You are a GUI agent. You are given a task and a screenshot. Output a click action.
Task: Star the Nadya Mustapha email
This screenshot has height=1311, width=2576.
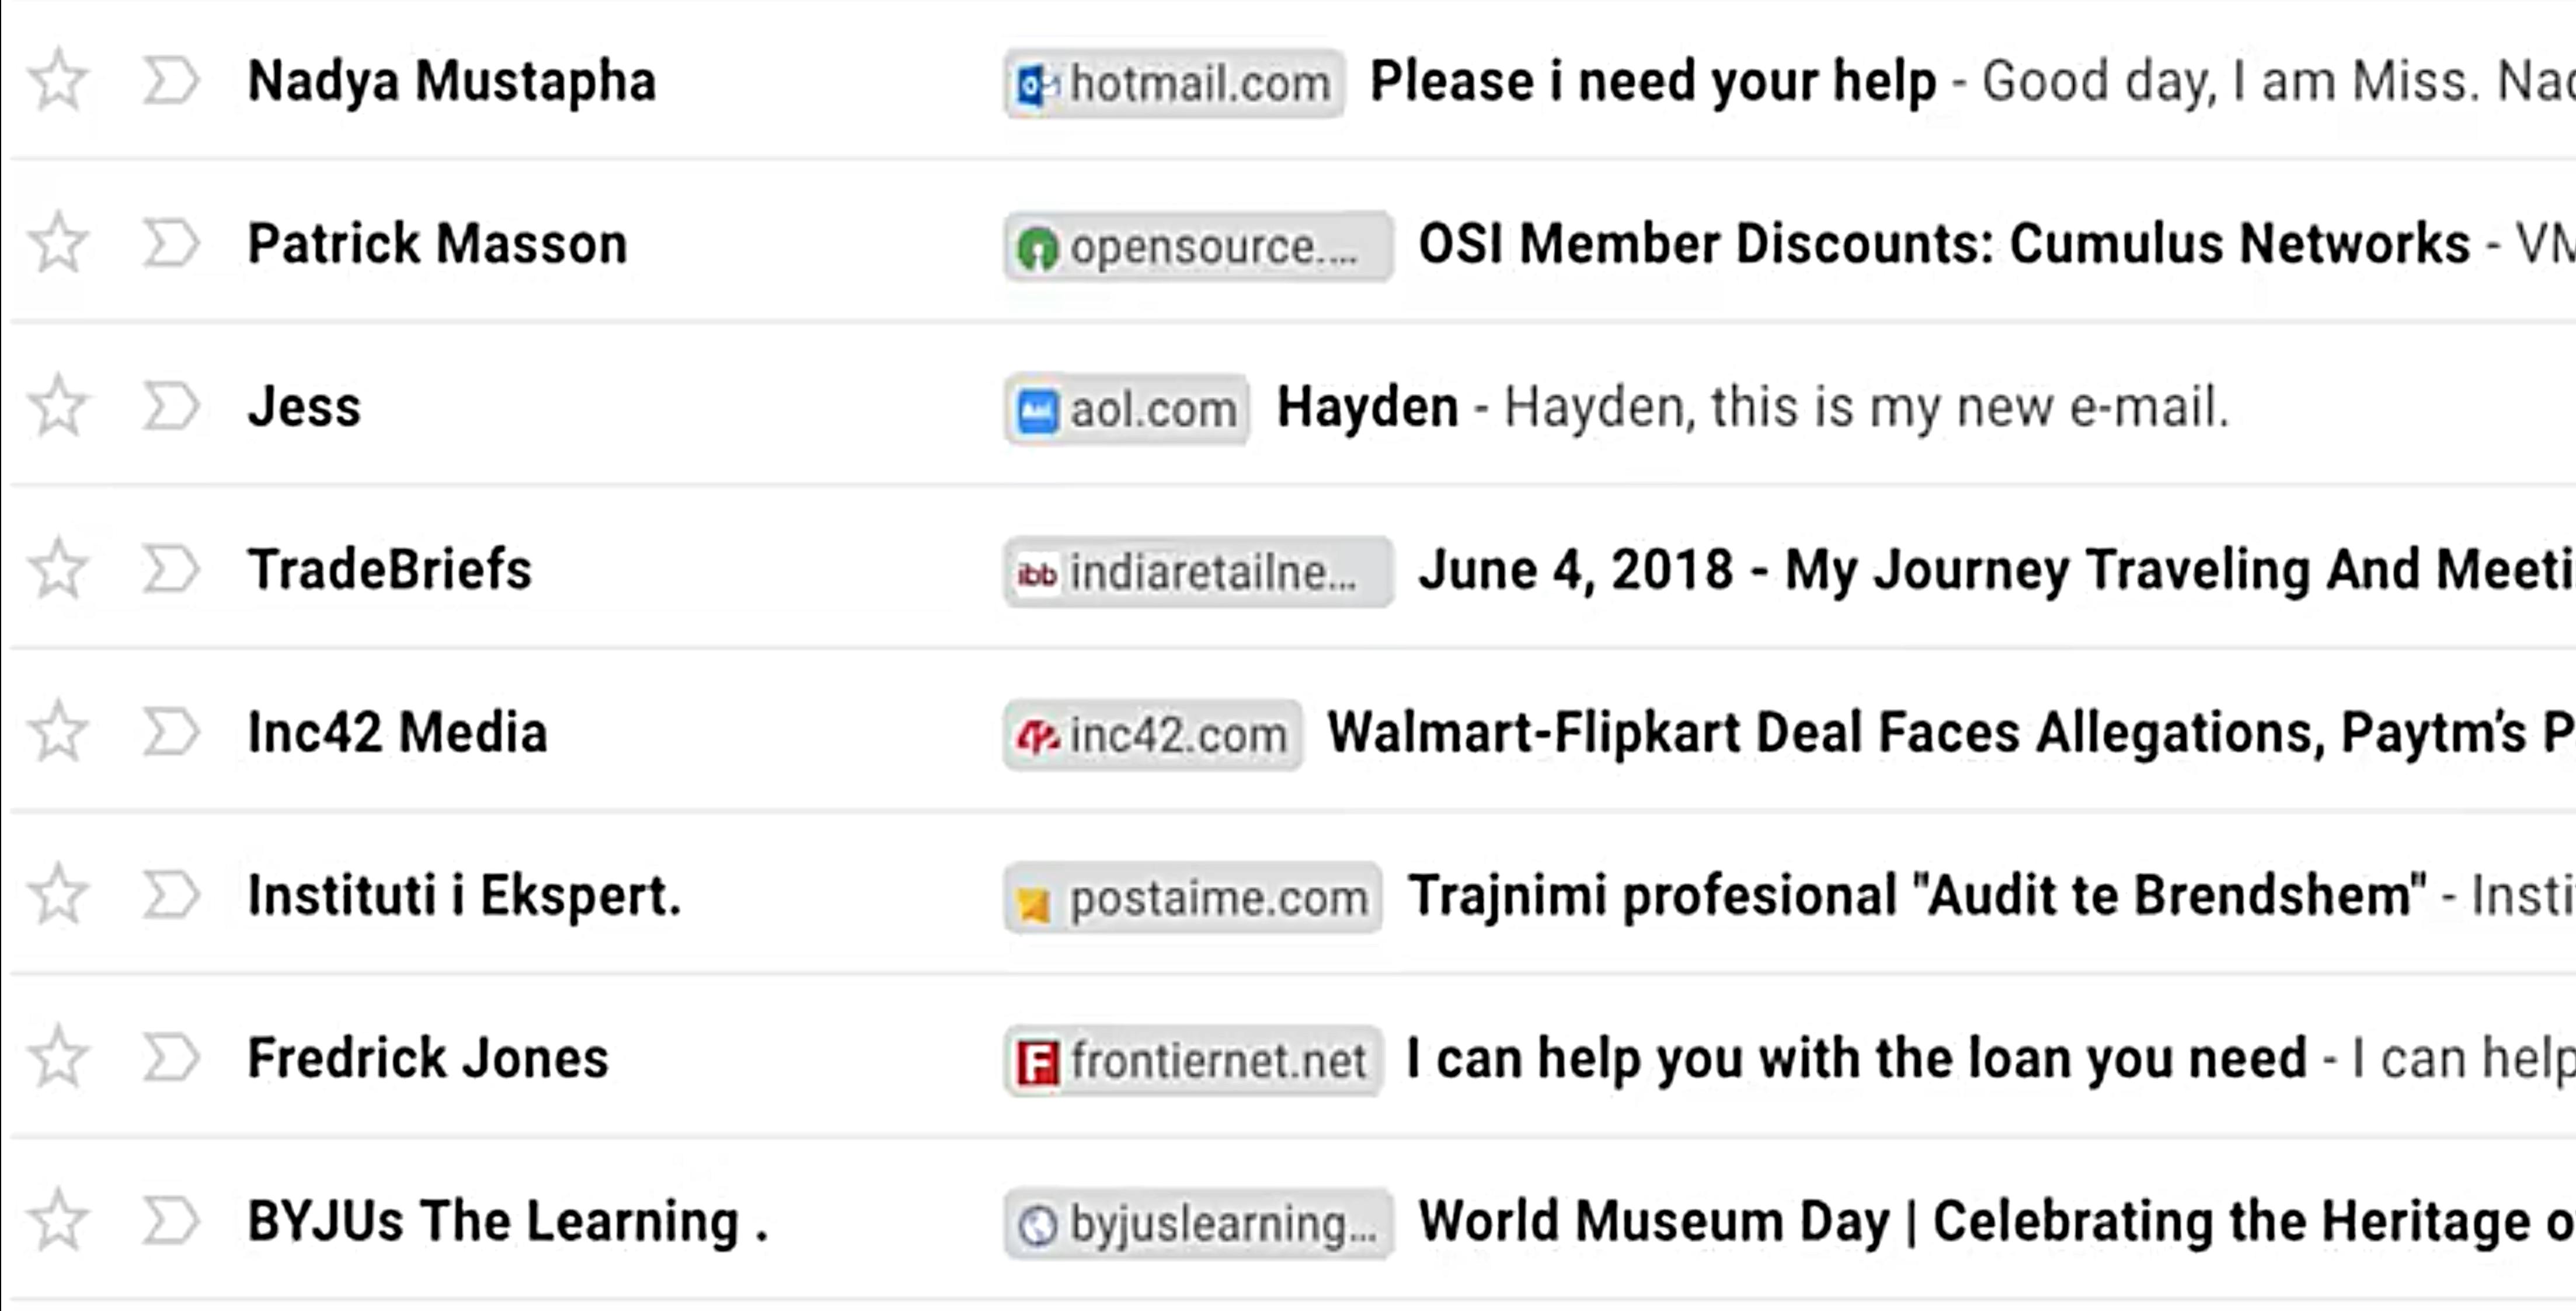pos(59,80)
